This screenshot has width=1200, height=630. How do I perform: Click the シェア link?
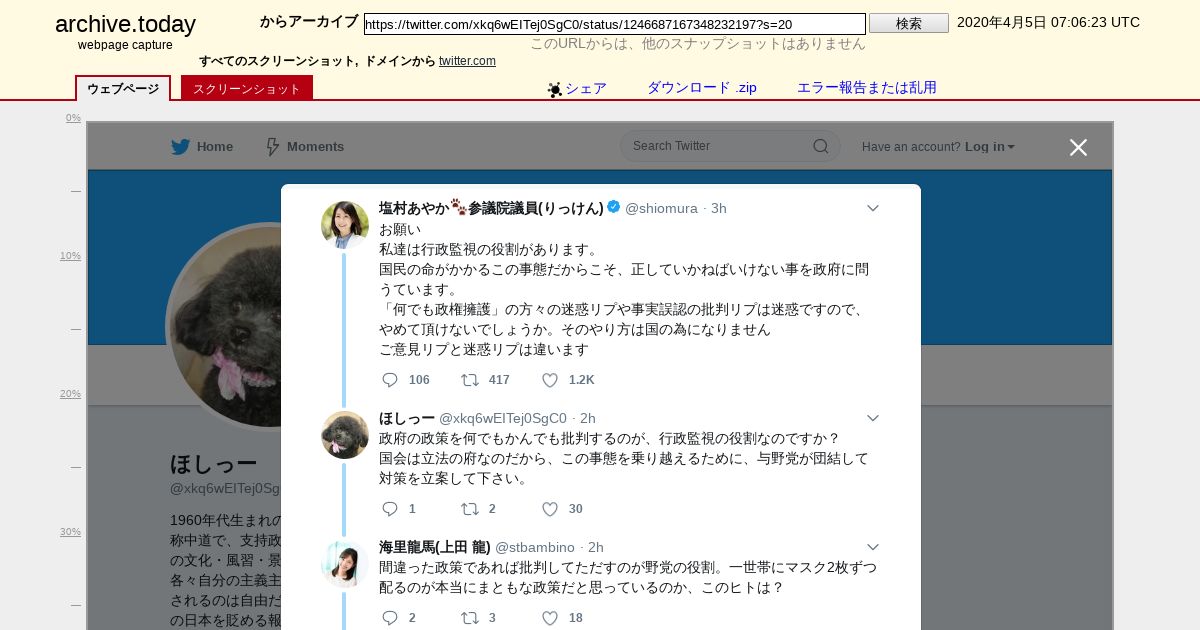tap(586, 88)
